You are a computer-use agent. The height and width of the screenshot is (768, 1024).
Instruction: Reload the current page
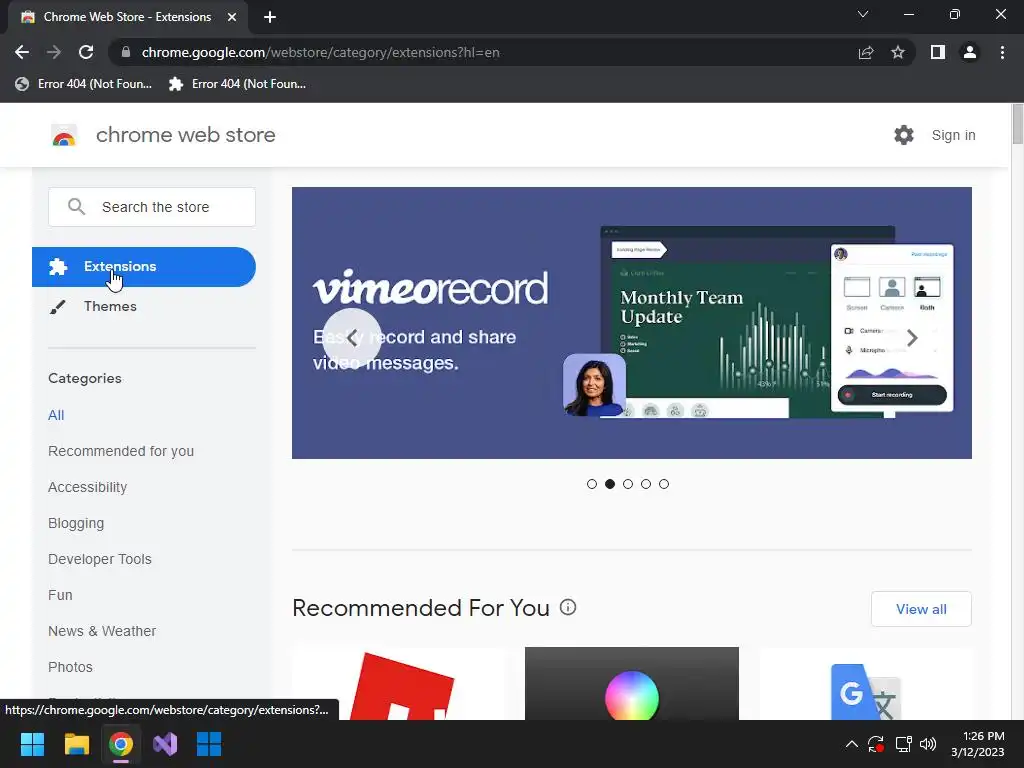(x=86, y=52)
